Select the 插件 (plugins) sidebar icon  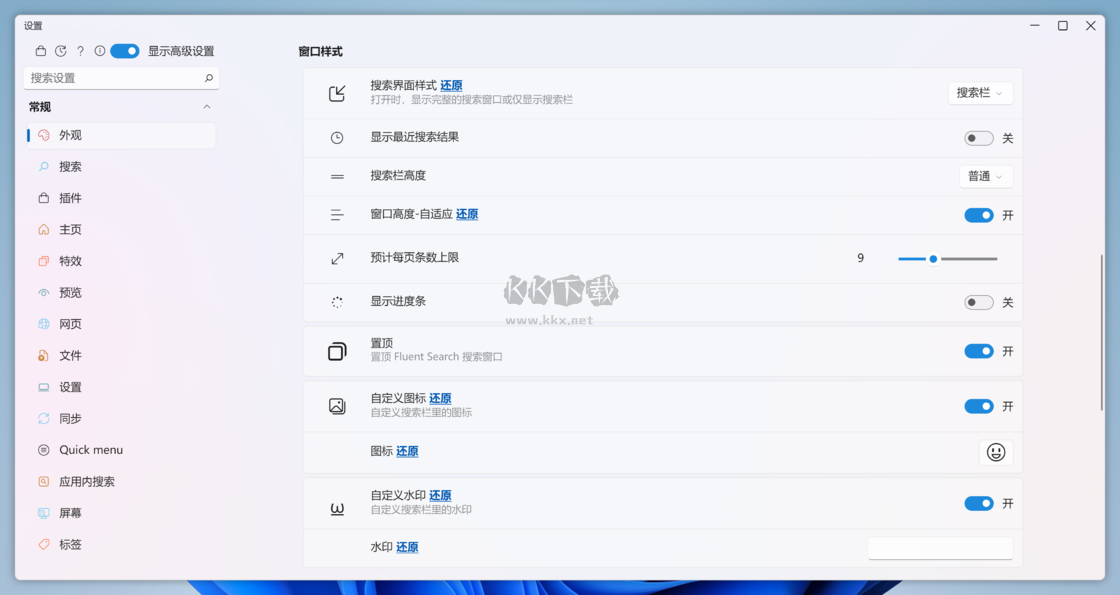(42, 197)
